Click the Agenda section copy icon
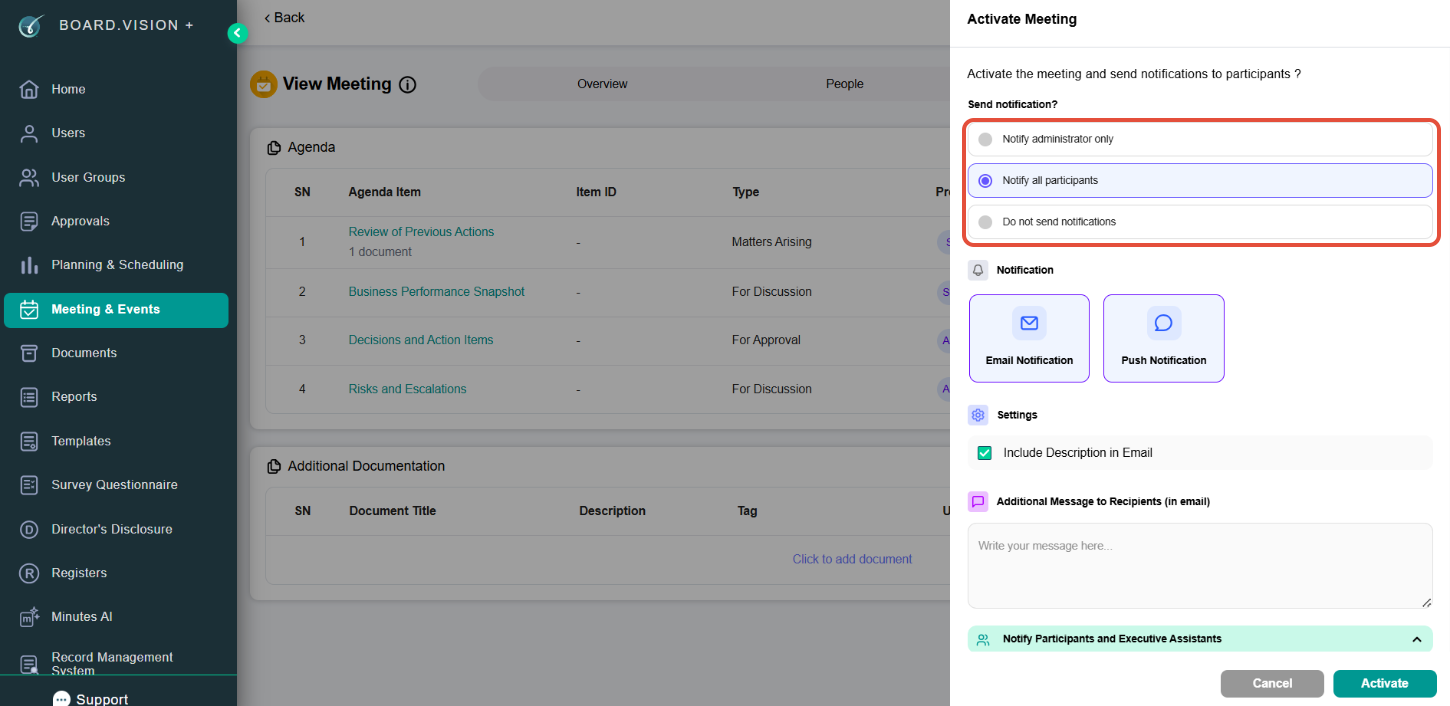Viewport: 1450px width, 706px height. (x=274, y=148)
